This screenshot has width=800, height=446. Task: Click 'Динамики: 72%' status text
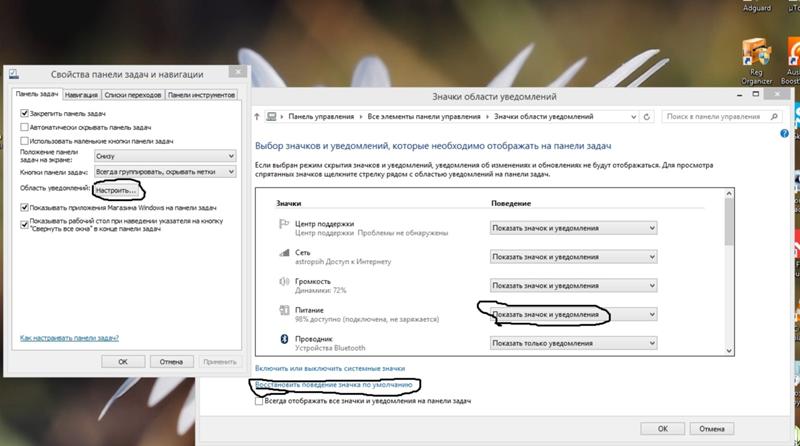click(x=321, y=290)
